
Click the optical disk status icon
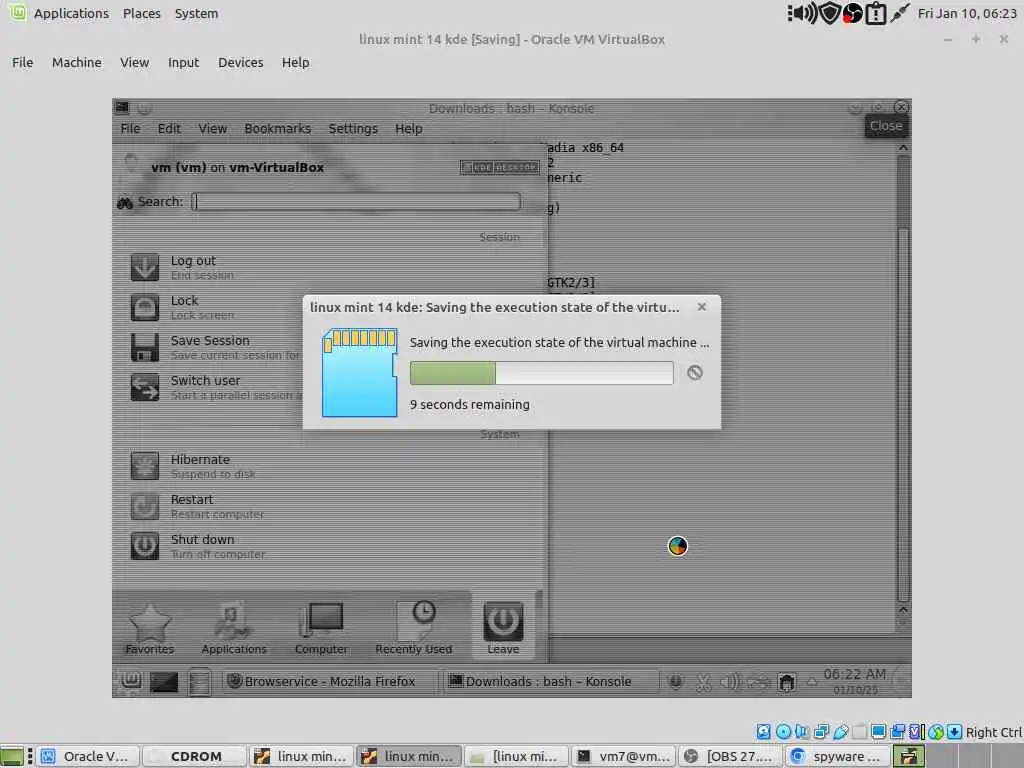pos(783,732)
